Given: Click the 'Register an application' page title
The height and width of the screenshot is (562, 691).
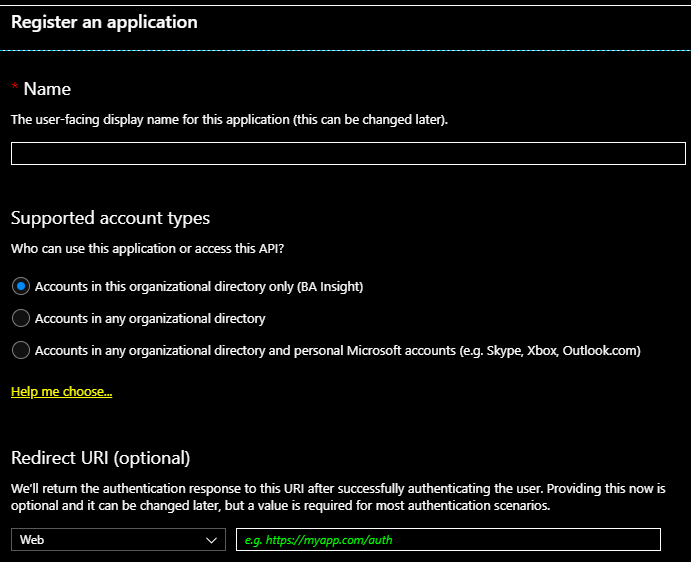Looking at the screenshot, I should 104,21.
